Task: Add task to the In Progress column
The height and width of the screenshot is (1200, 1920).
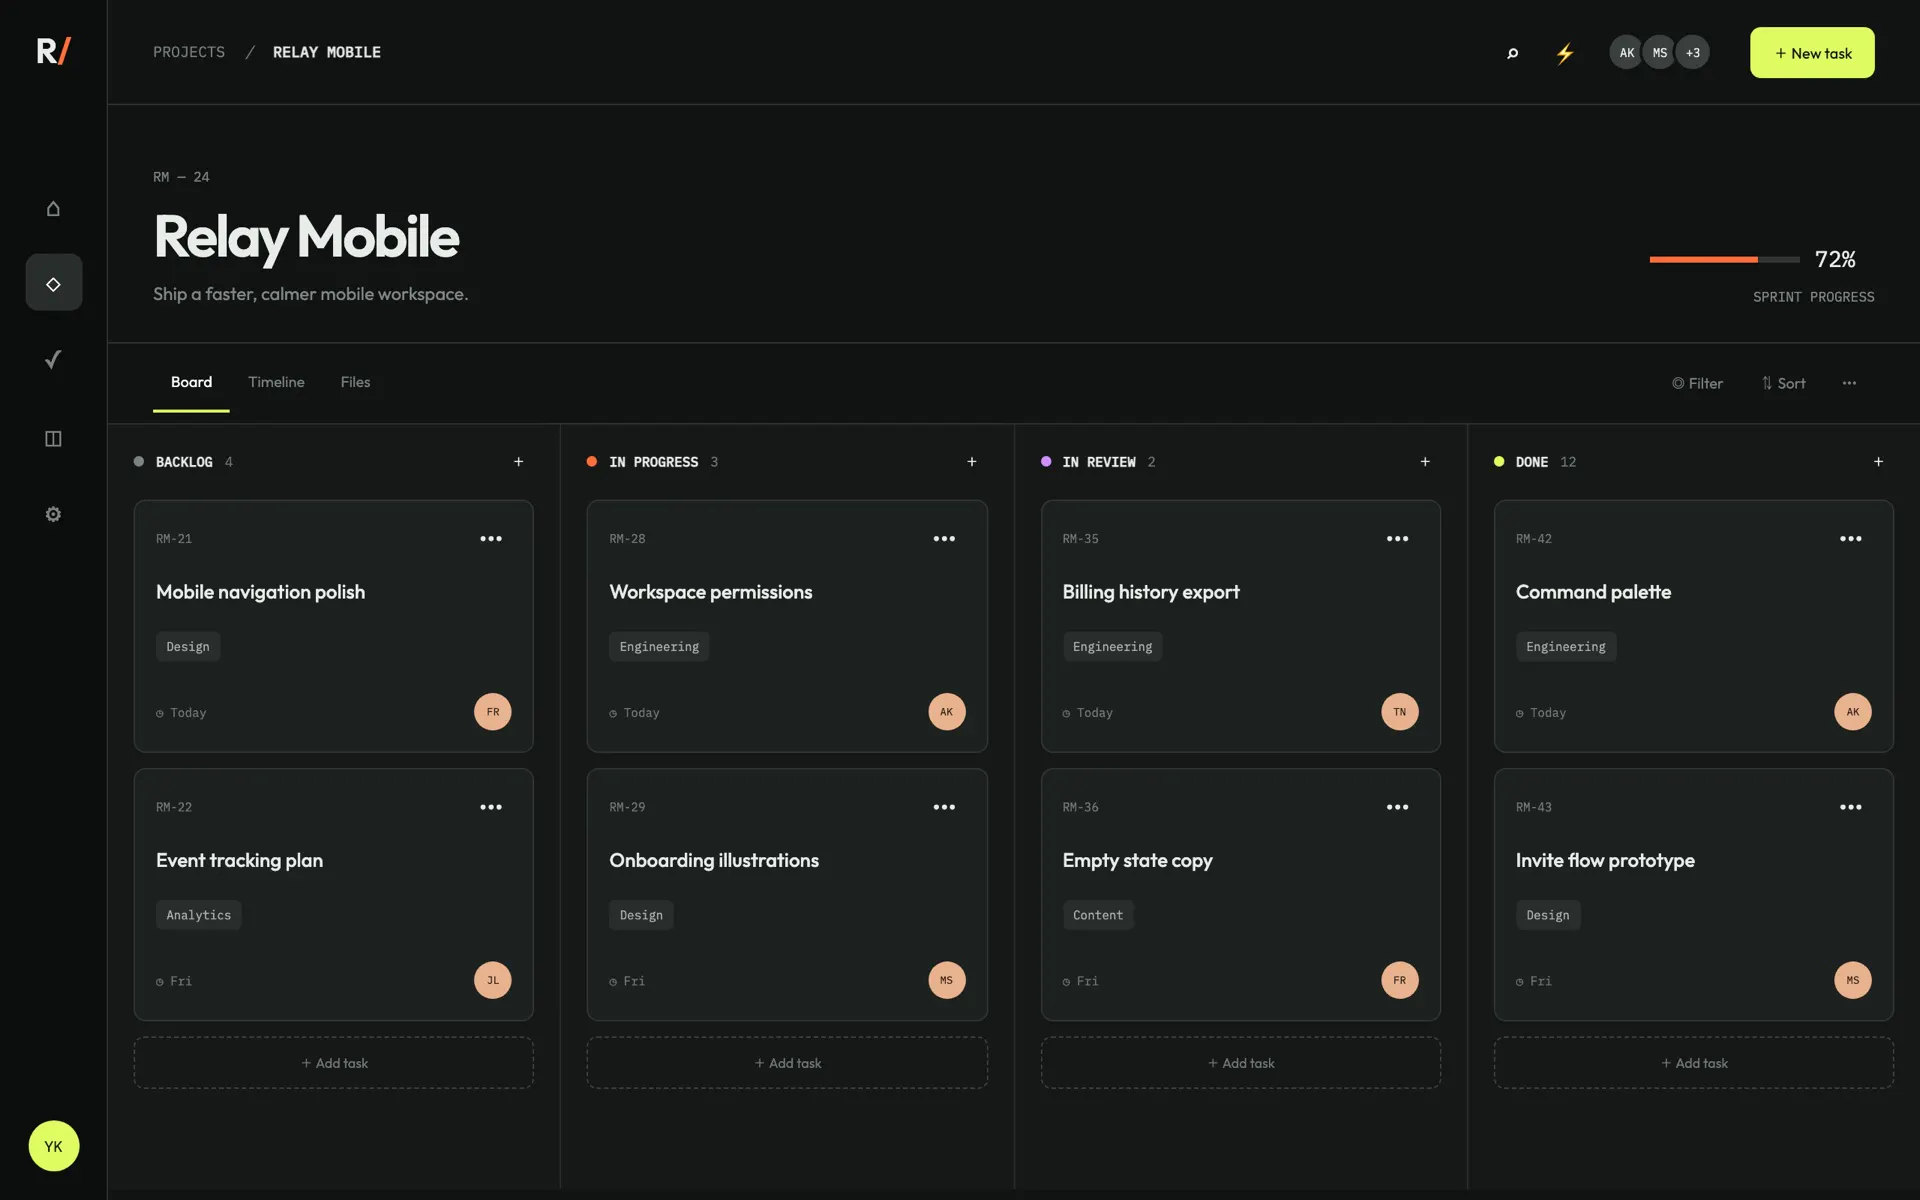Action: [787, 1063]
